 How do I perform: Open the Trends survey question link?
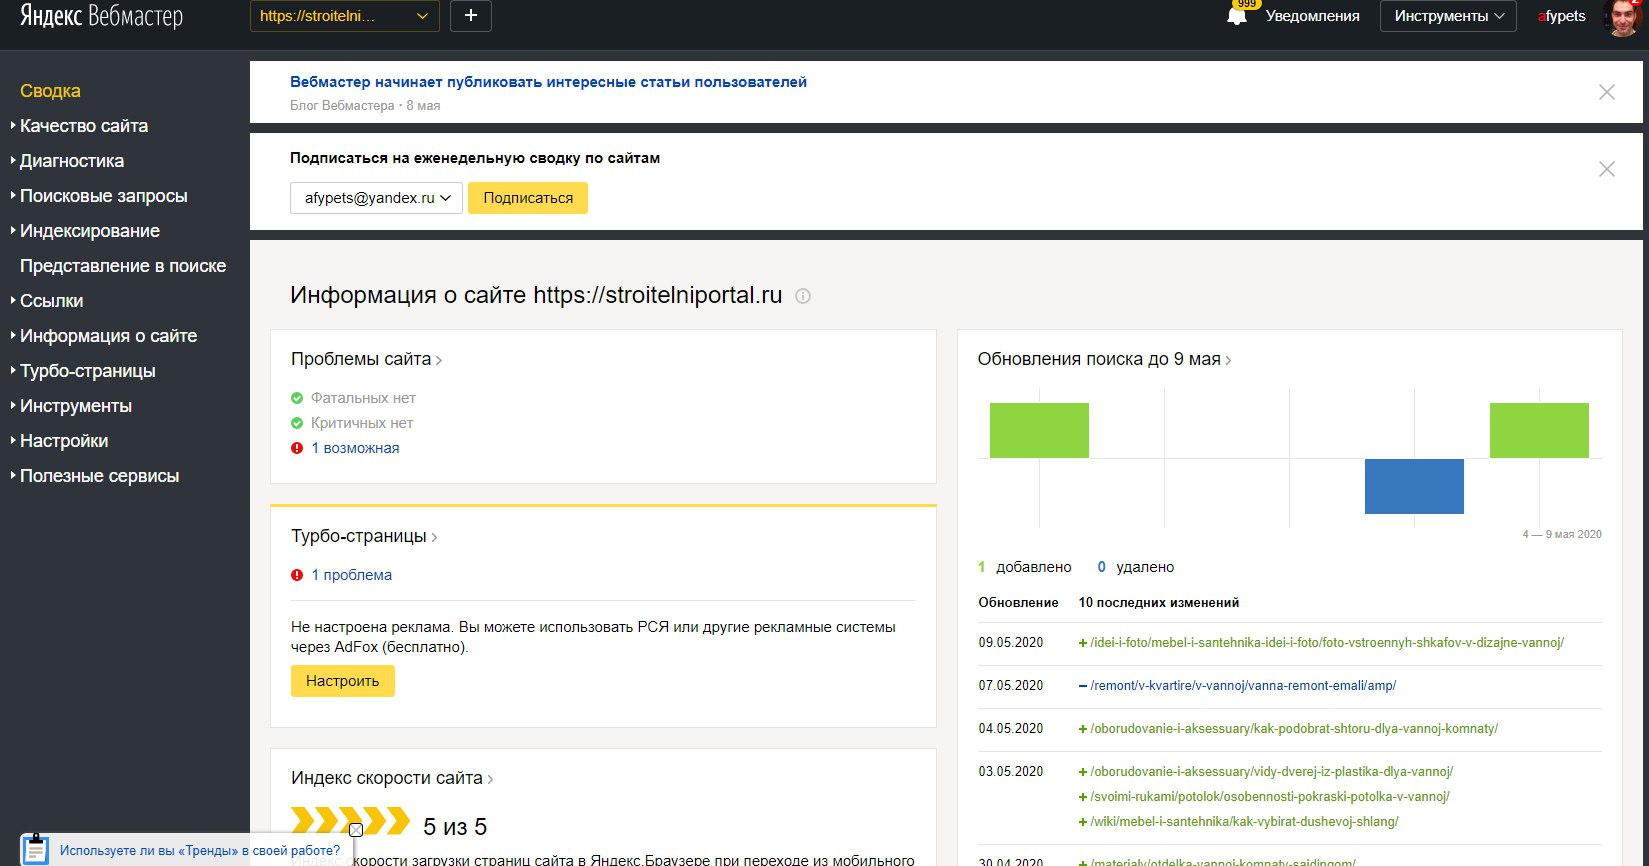tap(200, 851)
